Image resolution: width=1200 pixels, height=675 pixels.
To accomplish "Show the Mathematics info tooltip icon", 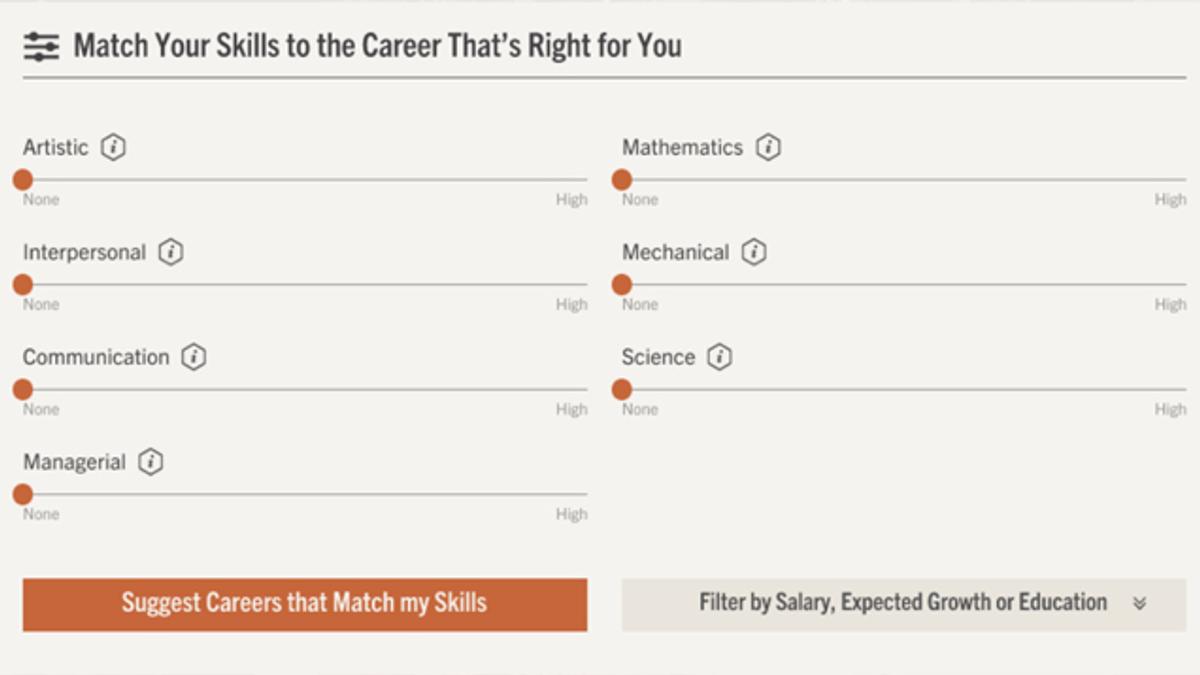I will click(768, 148).
